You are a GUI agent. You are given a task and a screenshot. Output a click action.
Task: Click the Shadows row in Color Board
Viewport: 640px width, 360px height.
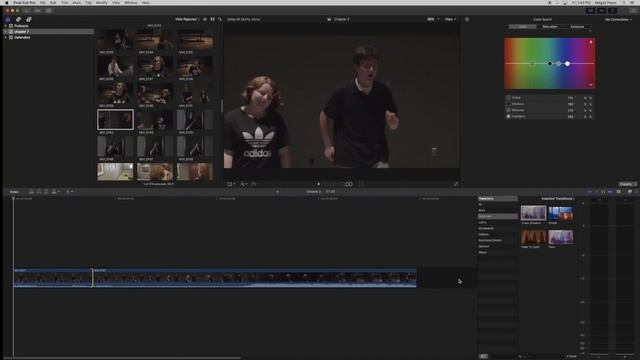[x=549, y=104]
